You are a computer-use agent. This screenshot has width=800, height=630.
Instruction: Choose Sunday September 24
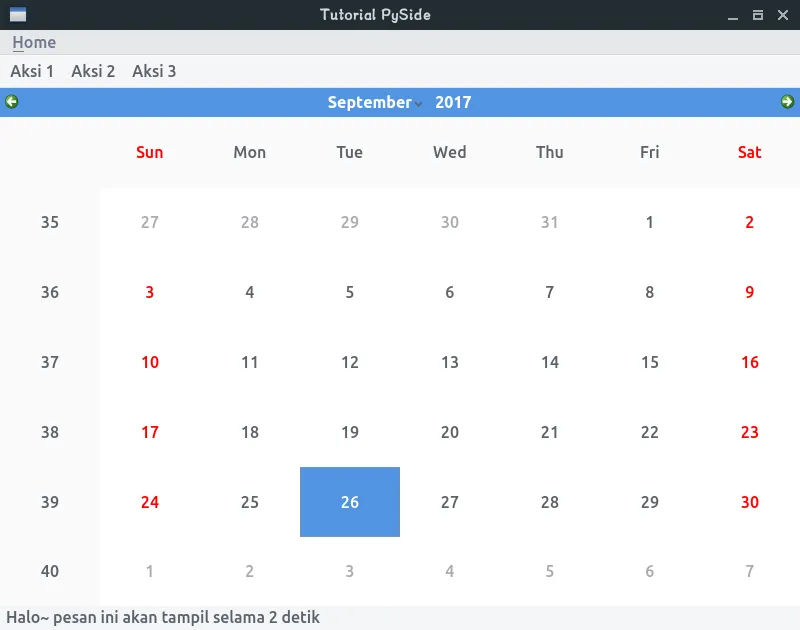(149, 502)
